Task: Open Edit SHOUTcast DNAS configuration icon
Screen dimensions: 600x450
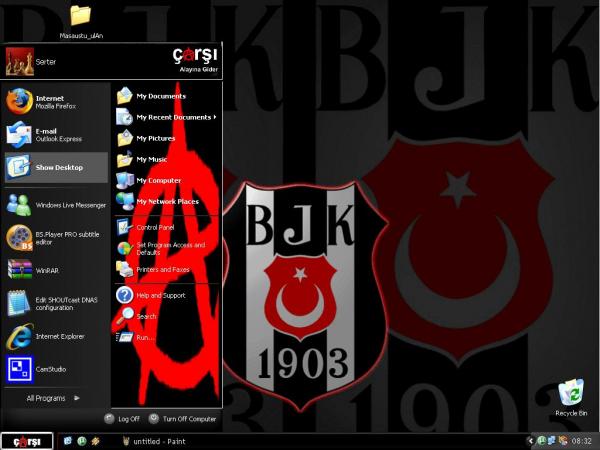Action: [18, 303]
